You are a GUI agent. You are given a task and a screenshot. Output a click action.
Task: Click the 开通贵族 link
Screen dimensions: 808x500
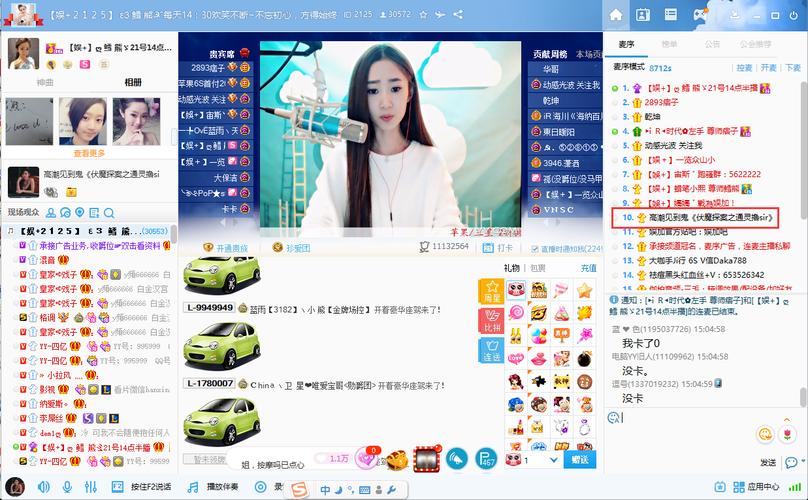coord(226,248)
